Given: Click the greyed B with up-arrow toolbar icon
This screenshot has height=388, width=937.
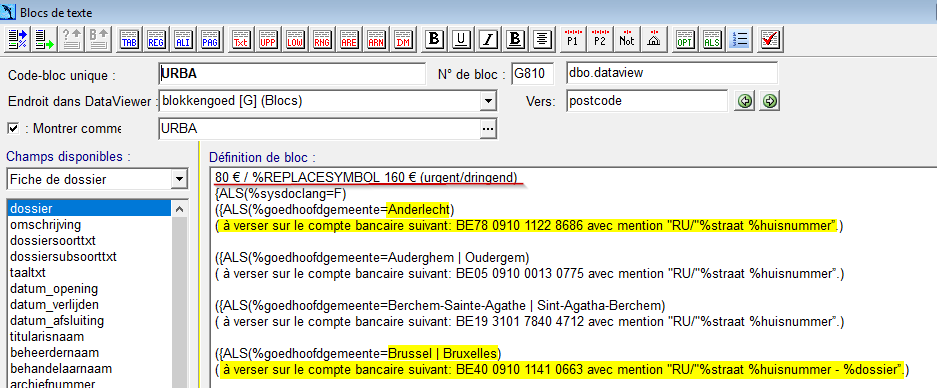Looking at the screenshot, I should pyautogui.click(x=98, y=39).
